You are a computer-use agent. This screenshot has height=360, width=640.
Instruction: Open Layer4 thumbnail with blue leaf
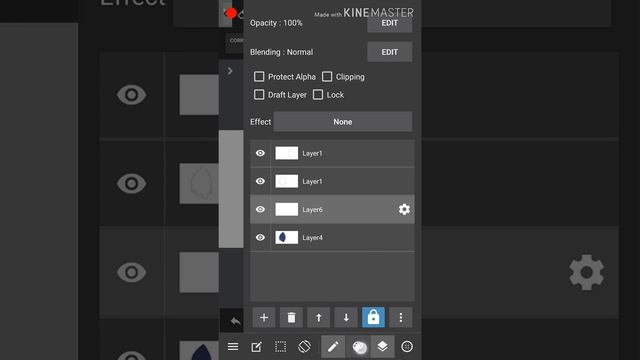287,238
